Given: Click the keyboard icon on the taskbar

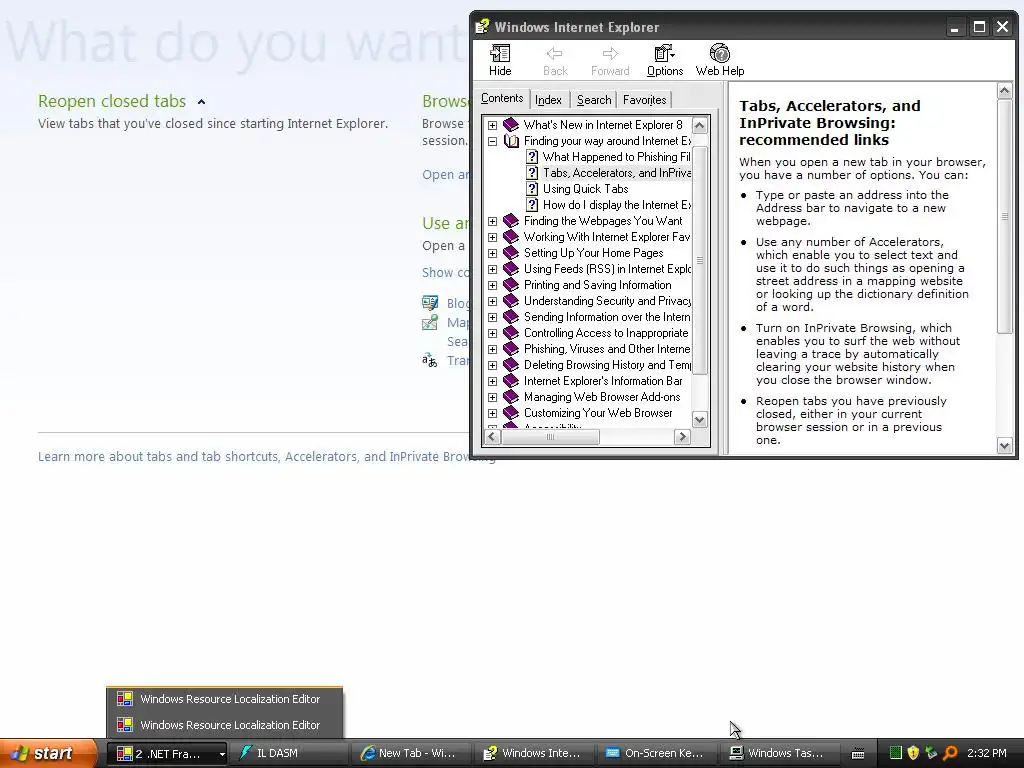Looking at the screenshot, I should tap(858, 754).
